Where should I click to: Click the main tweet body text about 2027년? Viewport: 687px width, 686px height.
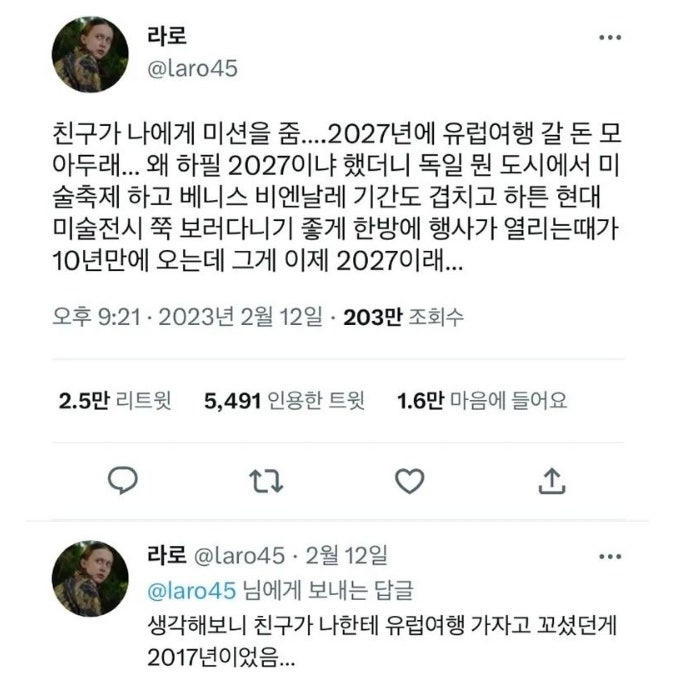tap(336, 197)
